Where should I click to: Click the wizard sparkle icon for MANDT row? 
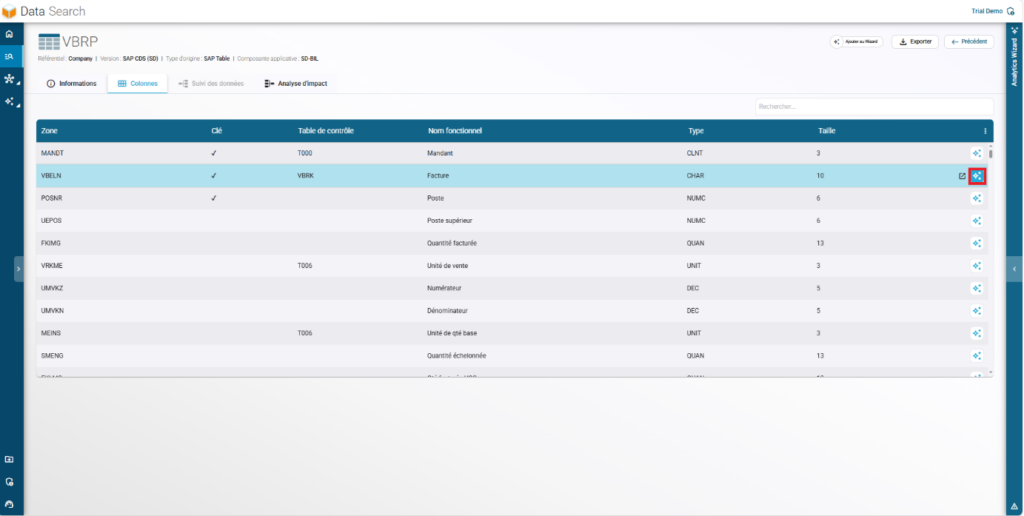coord(976,153)
